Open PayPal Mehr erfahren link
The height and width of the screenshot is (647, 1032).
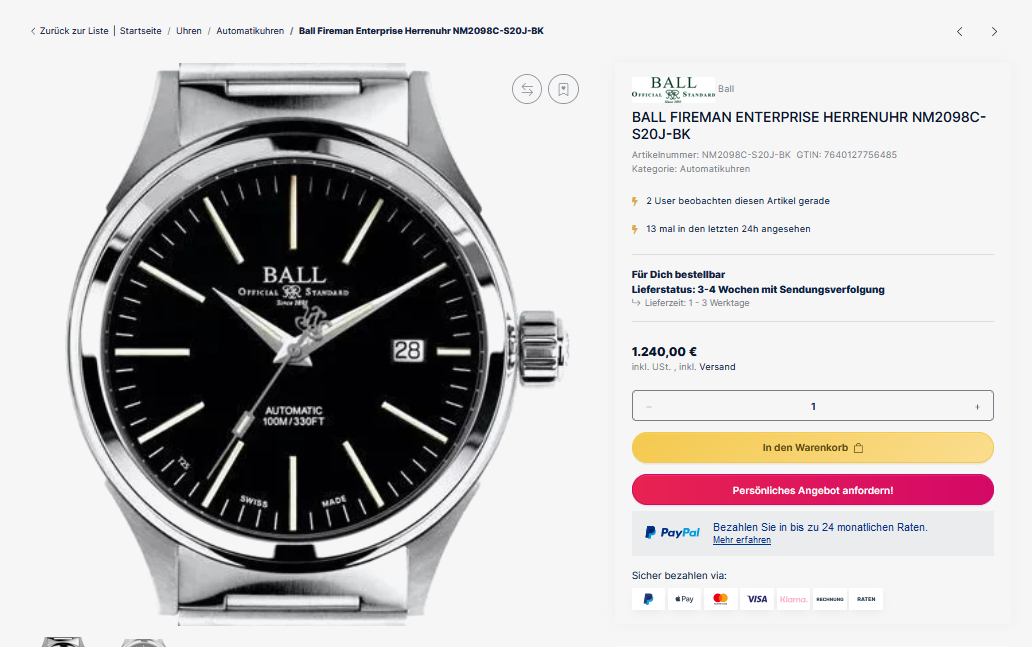pos(741,540)
